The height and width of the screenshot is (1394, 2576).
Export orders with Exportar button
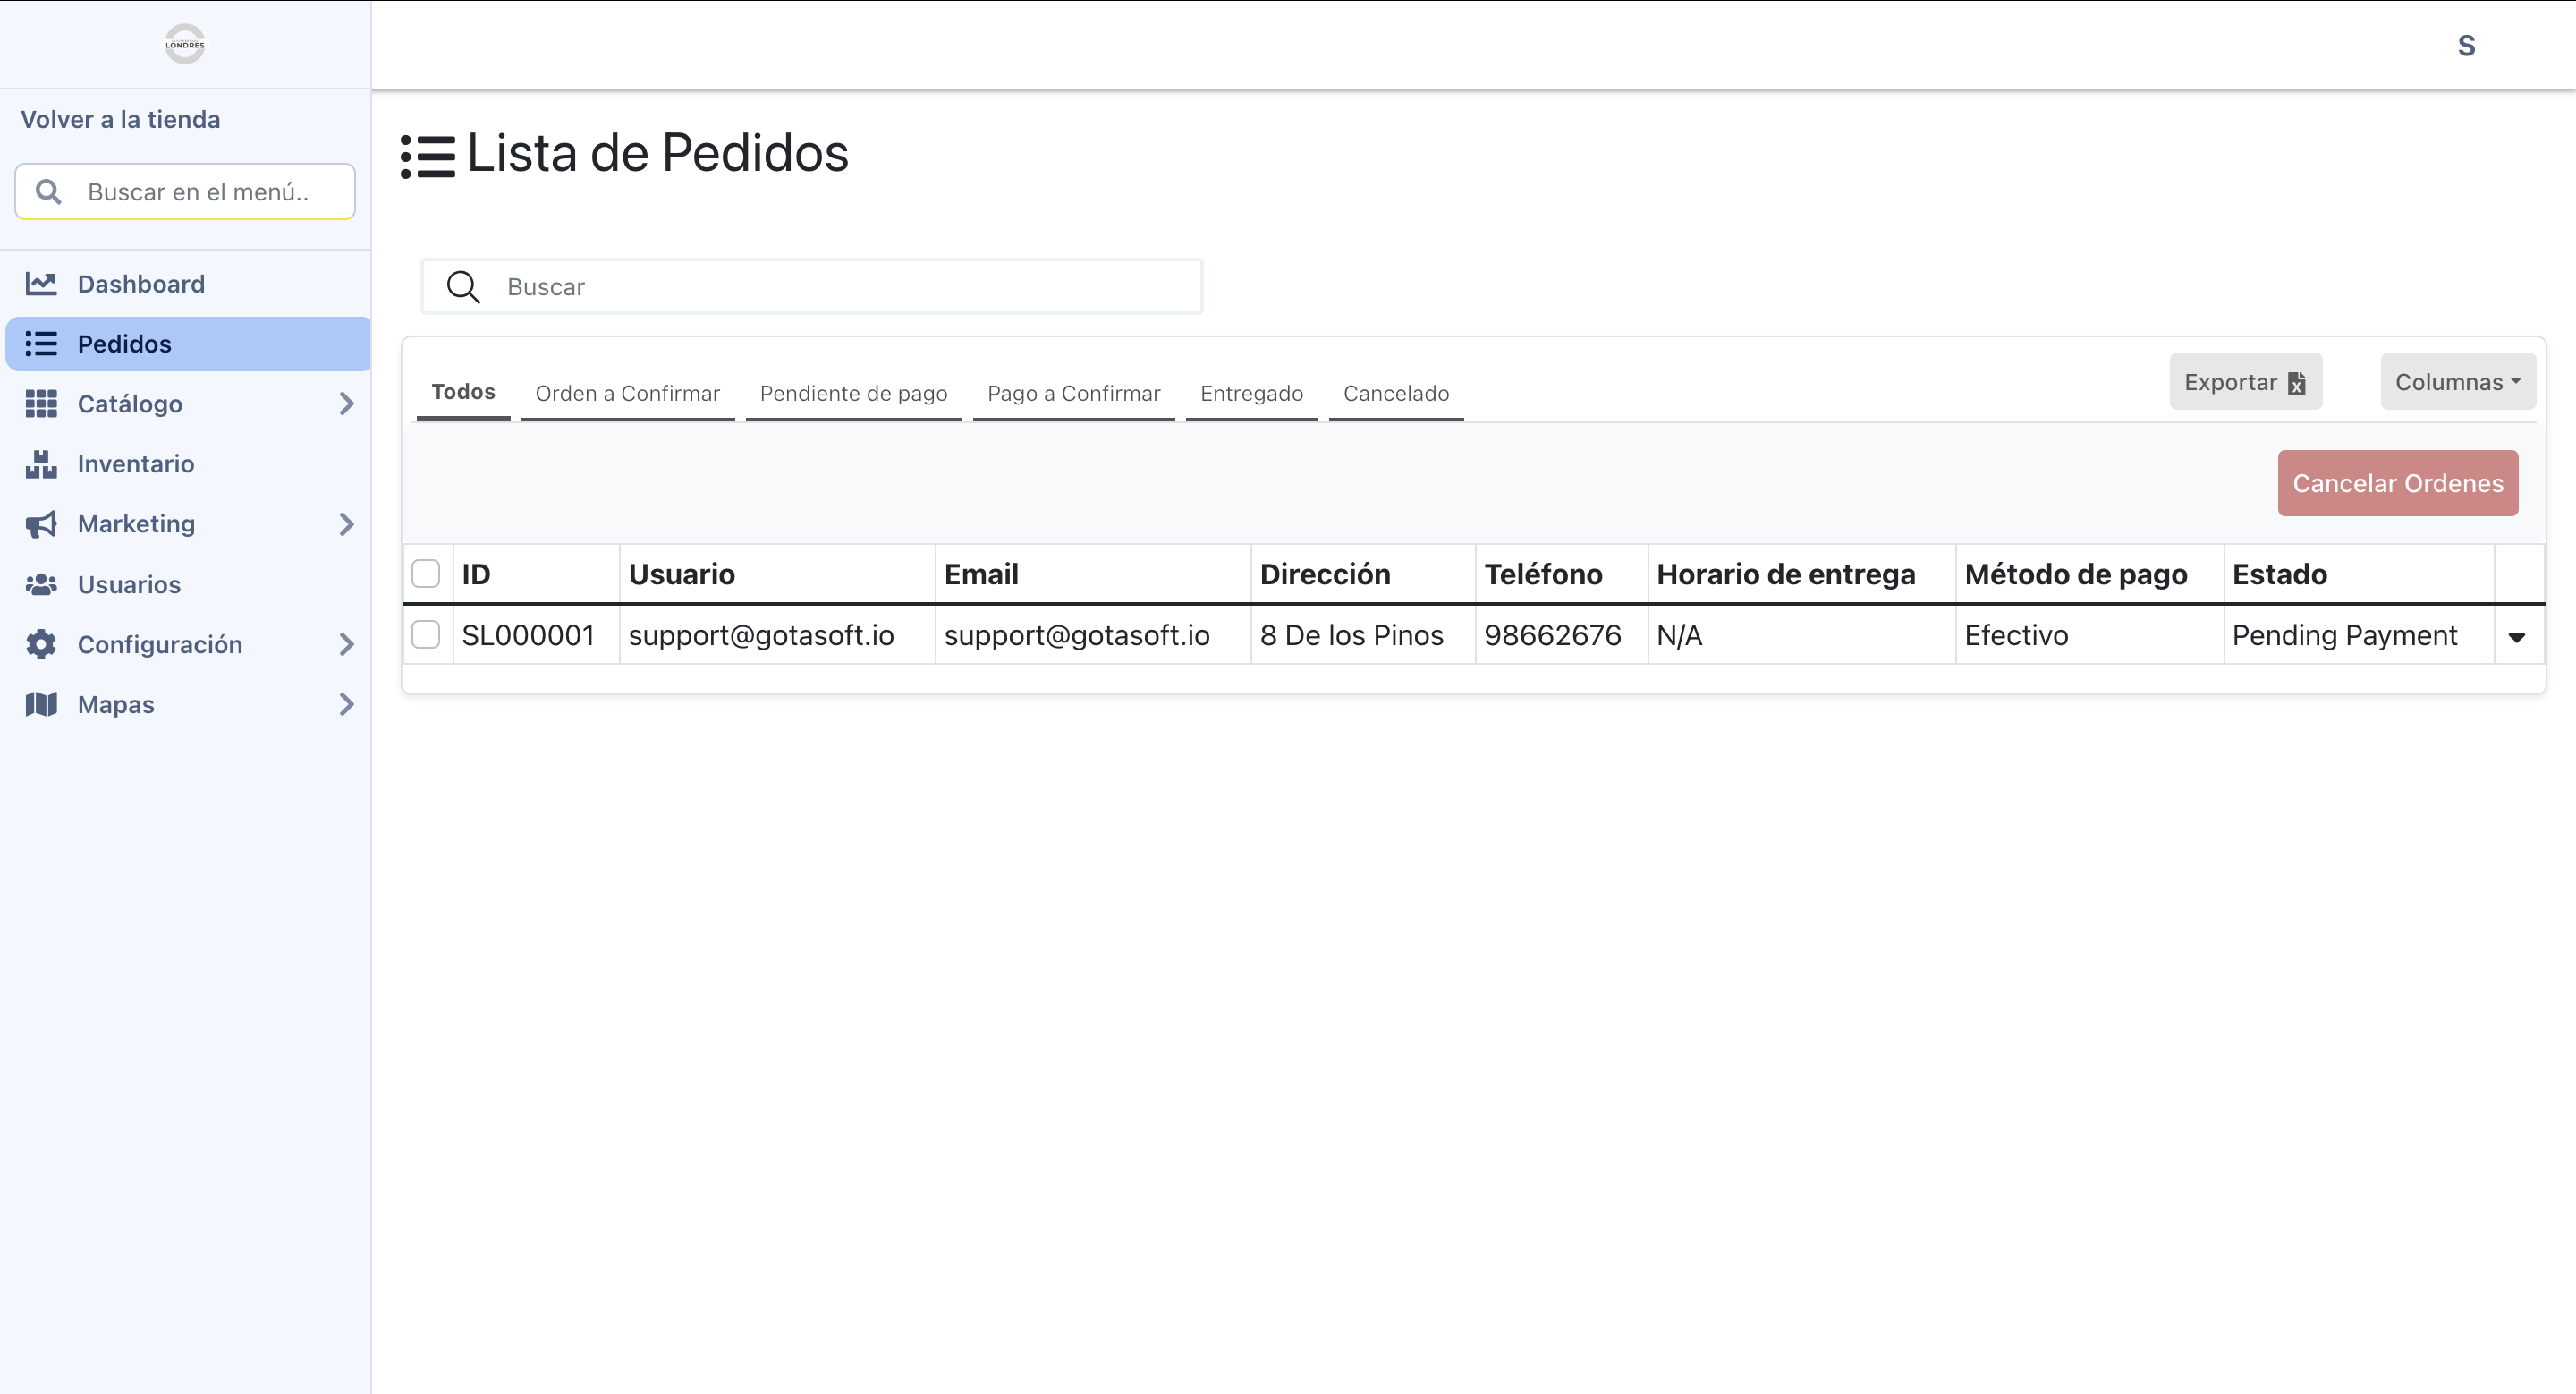2245,382
